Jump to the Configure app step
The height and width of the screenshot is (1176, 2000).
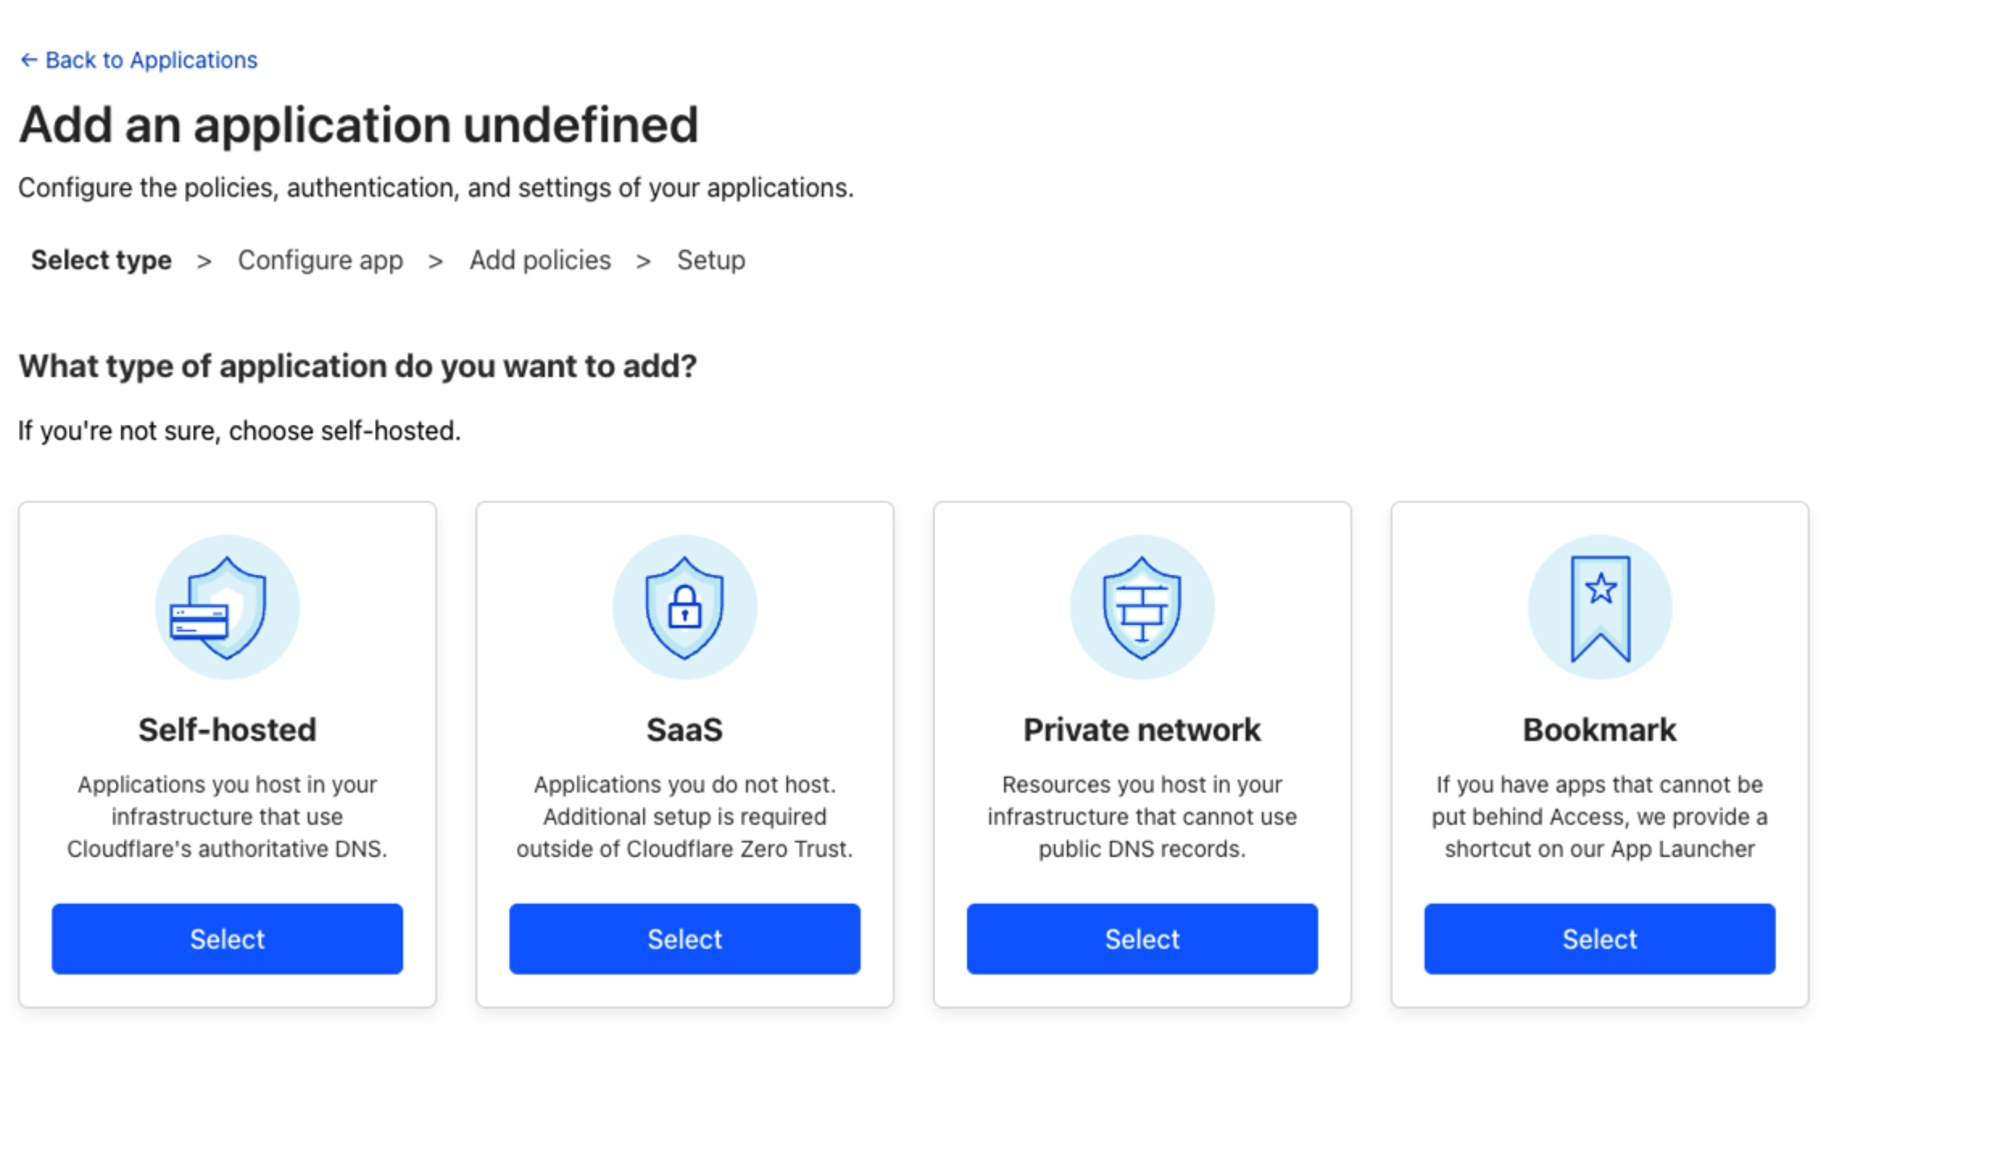[320, 260]
